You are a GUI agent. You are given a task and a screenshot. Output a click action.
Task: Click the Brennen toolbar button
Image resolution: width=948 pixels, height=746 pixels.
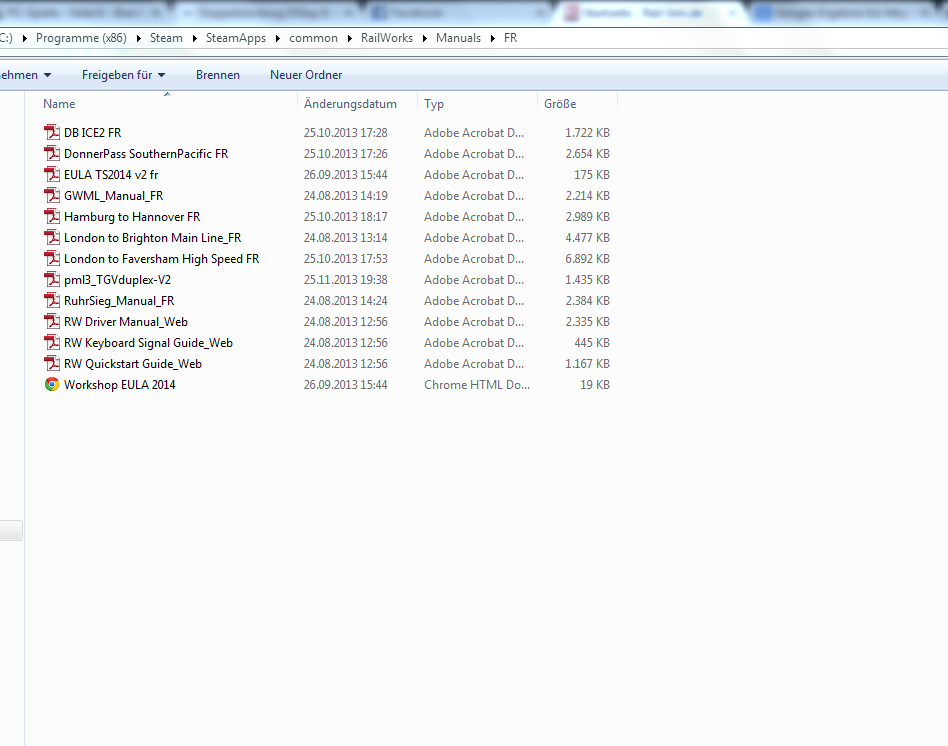click(218, 75)
